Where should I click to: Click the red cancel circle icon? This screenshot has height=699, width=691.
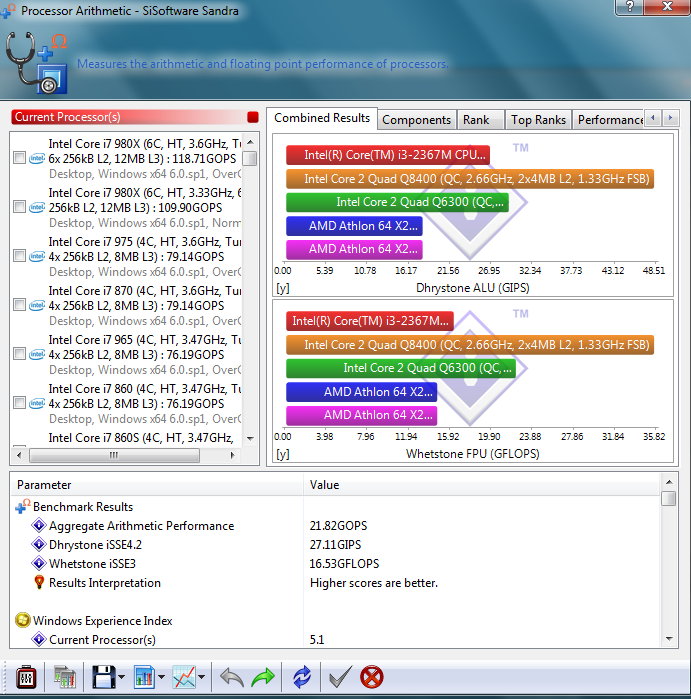372,677
